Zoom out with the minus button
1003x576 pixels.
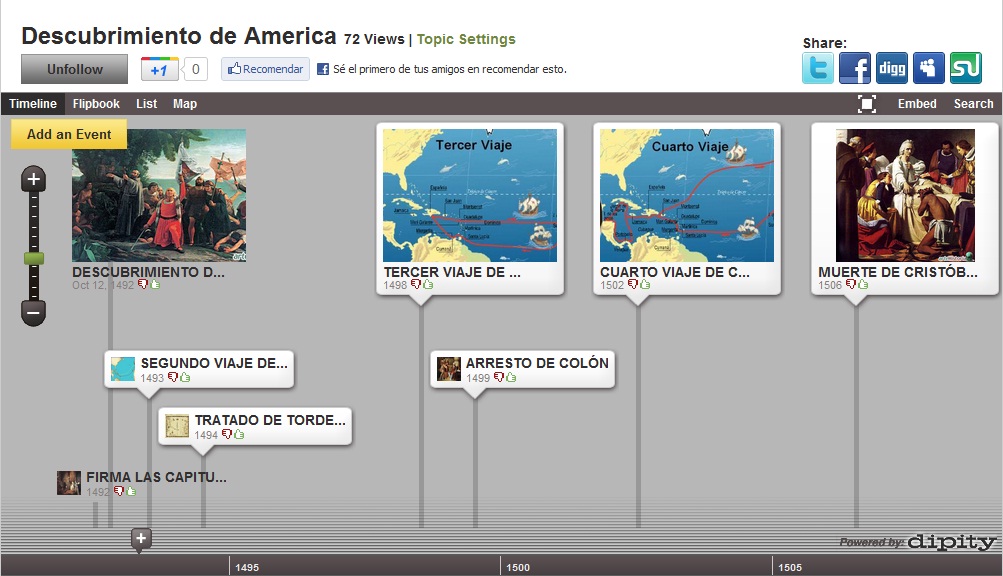[x=33, y=313]
